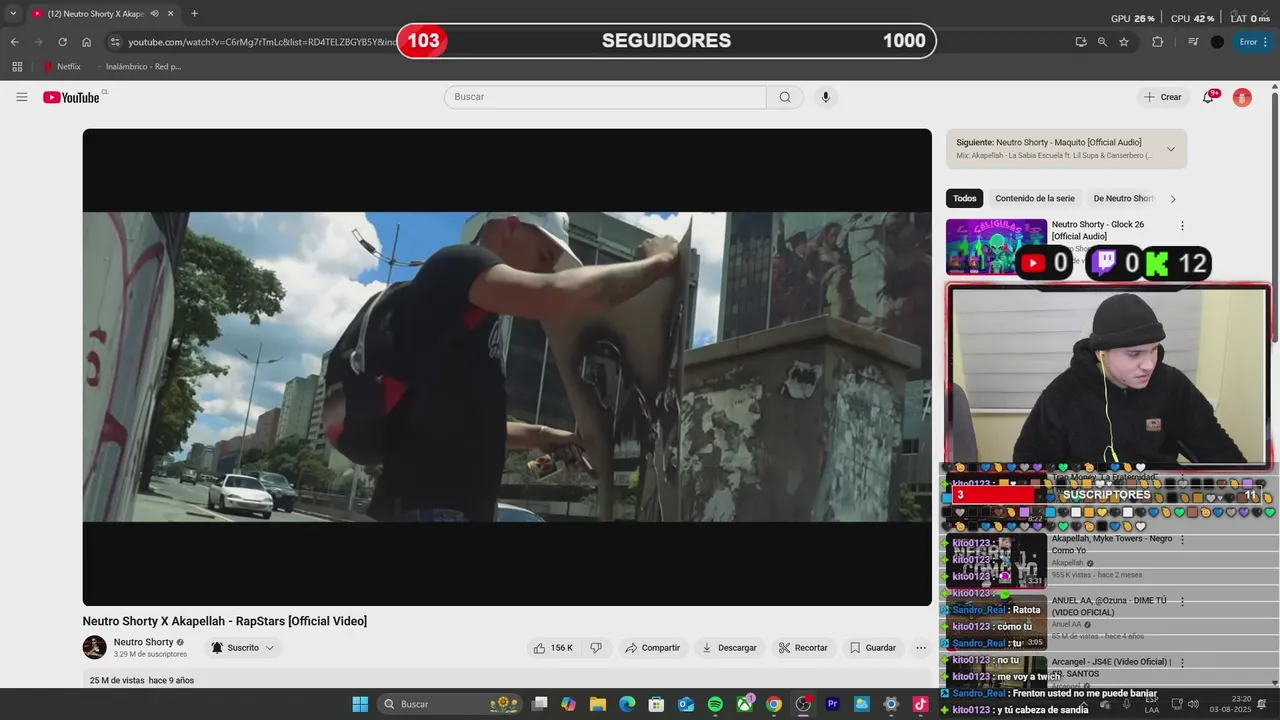Go to YouTube home via logo
Viewport: 1280px width, 720px height.
point(71,97)
